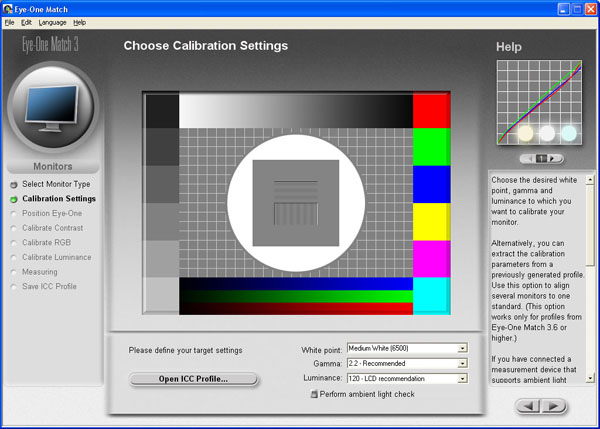
Task: Click the Help gamma curve graph thumbnail
Action: coord(539,102)
